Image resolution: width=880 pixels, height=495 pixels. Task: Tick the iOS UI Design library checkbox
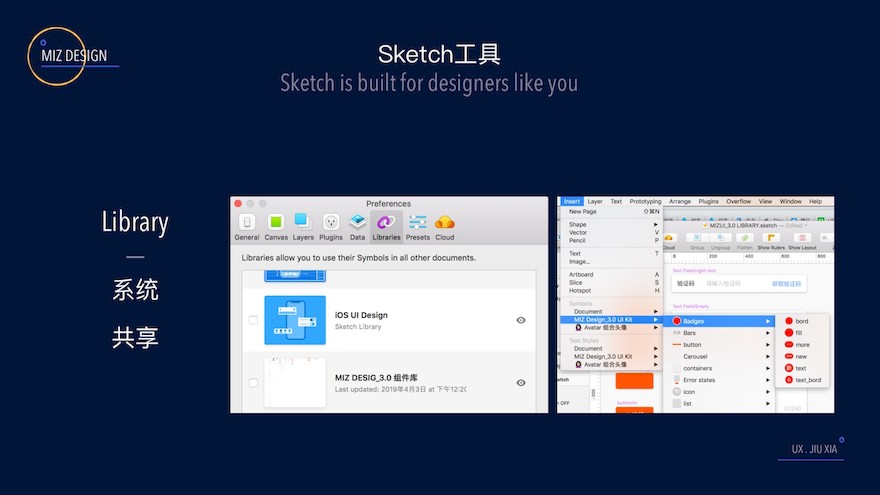click(x=253, y=320)
